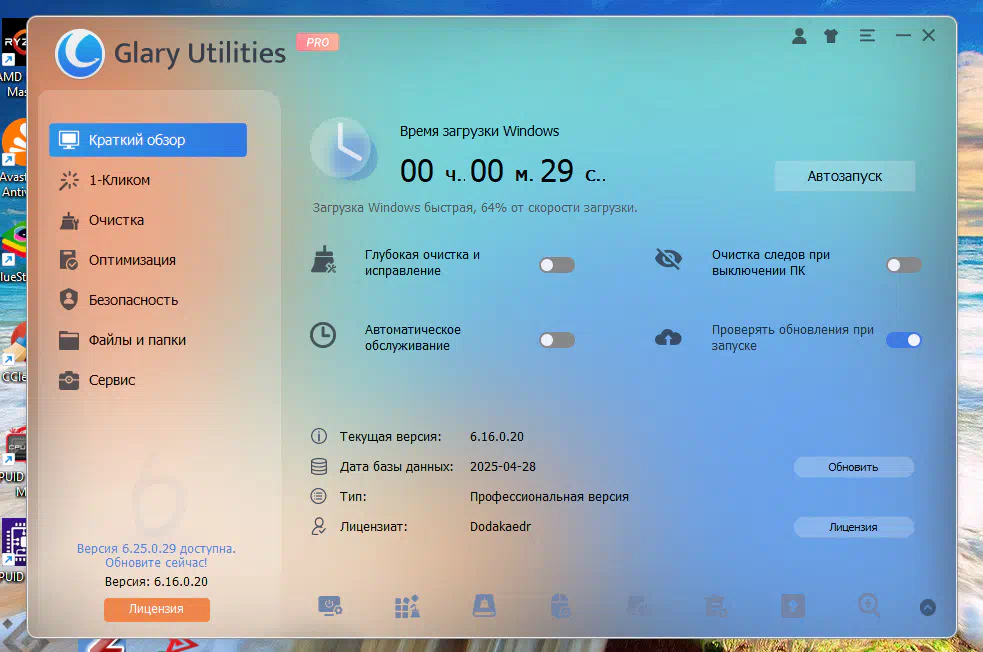983x652 pixels.
Task: Click the Обновить button
Action: click(x=853, y=467)
